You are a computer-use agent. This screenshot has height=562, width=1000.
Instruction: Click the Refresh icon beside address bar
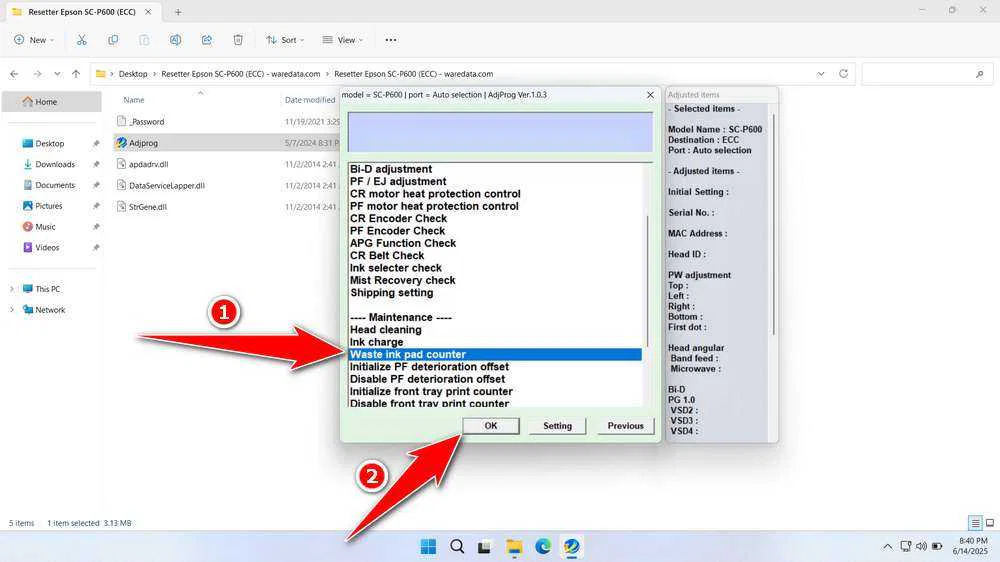pyautogui.click(x=844, y=74)
